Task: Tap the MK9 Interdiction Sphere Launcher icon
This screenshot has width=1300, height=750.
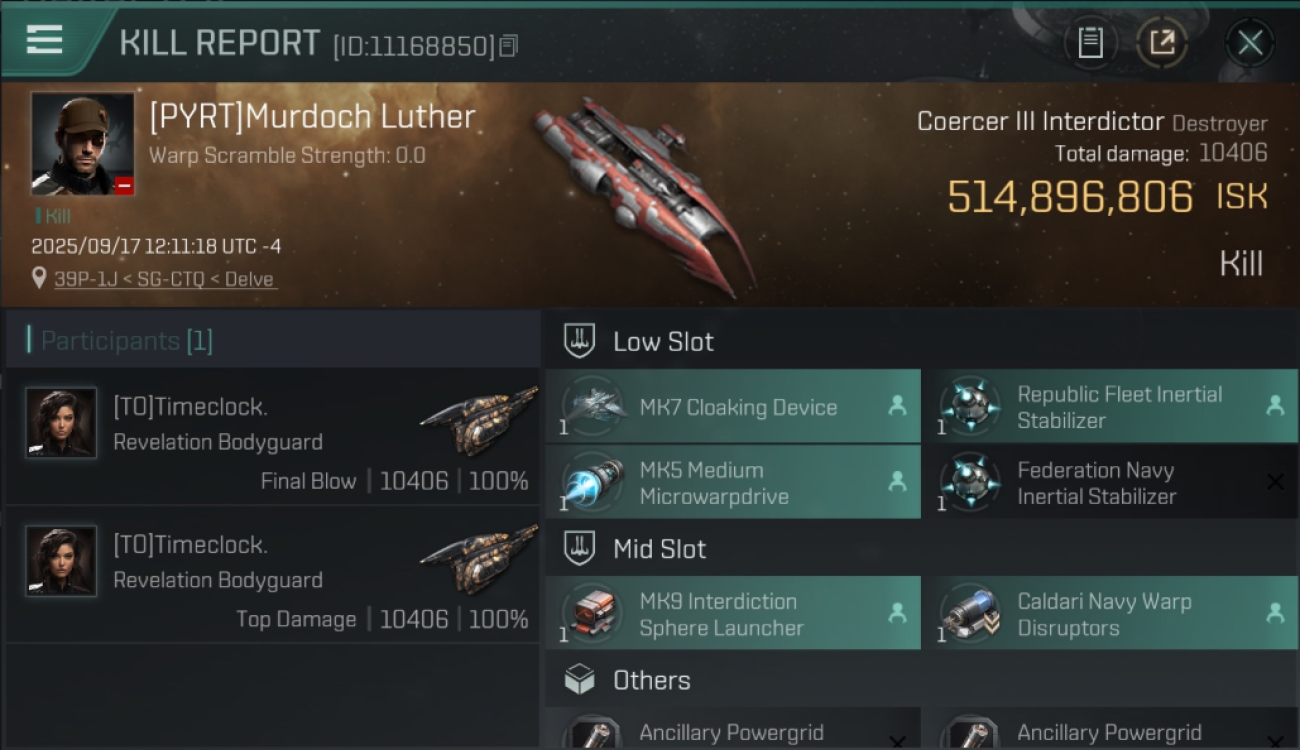Action: point(593,613)
